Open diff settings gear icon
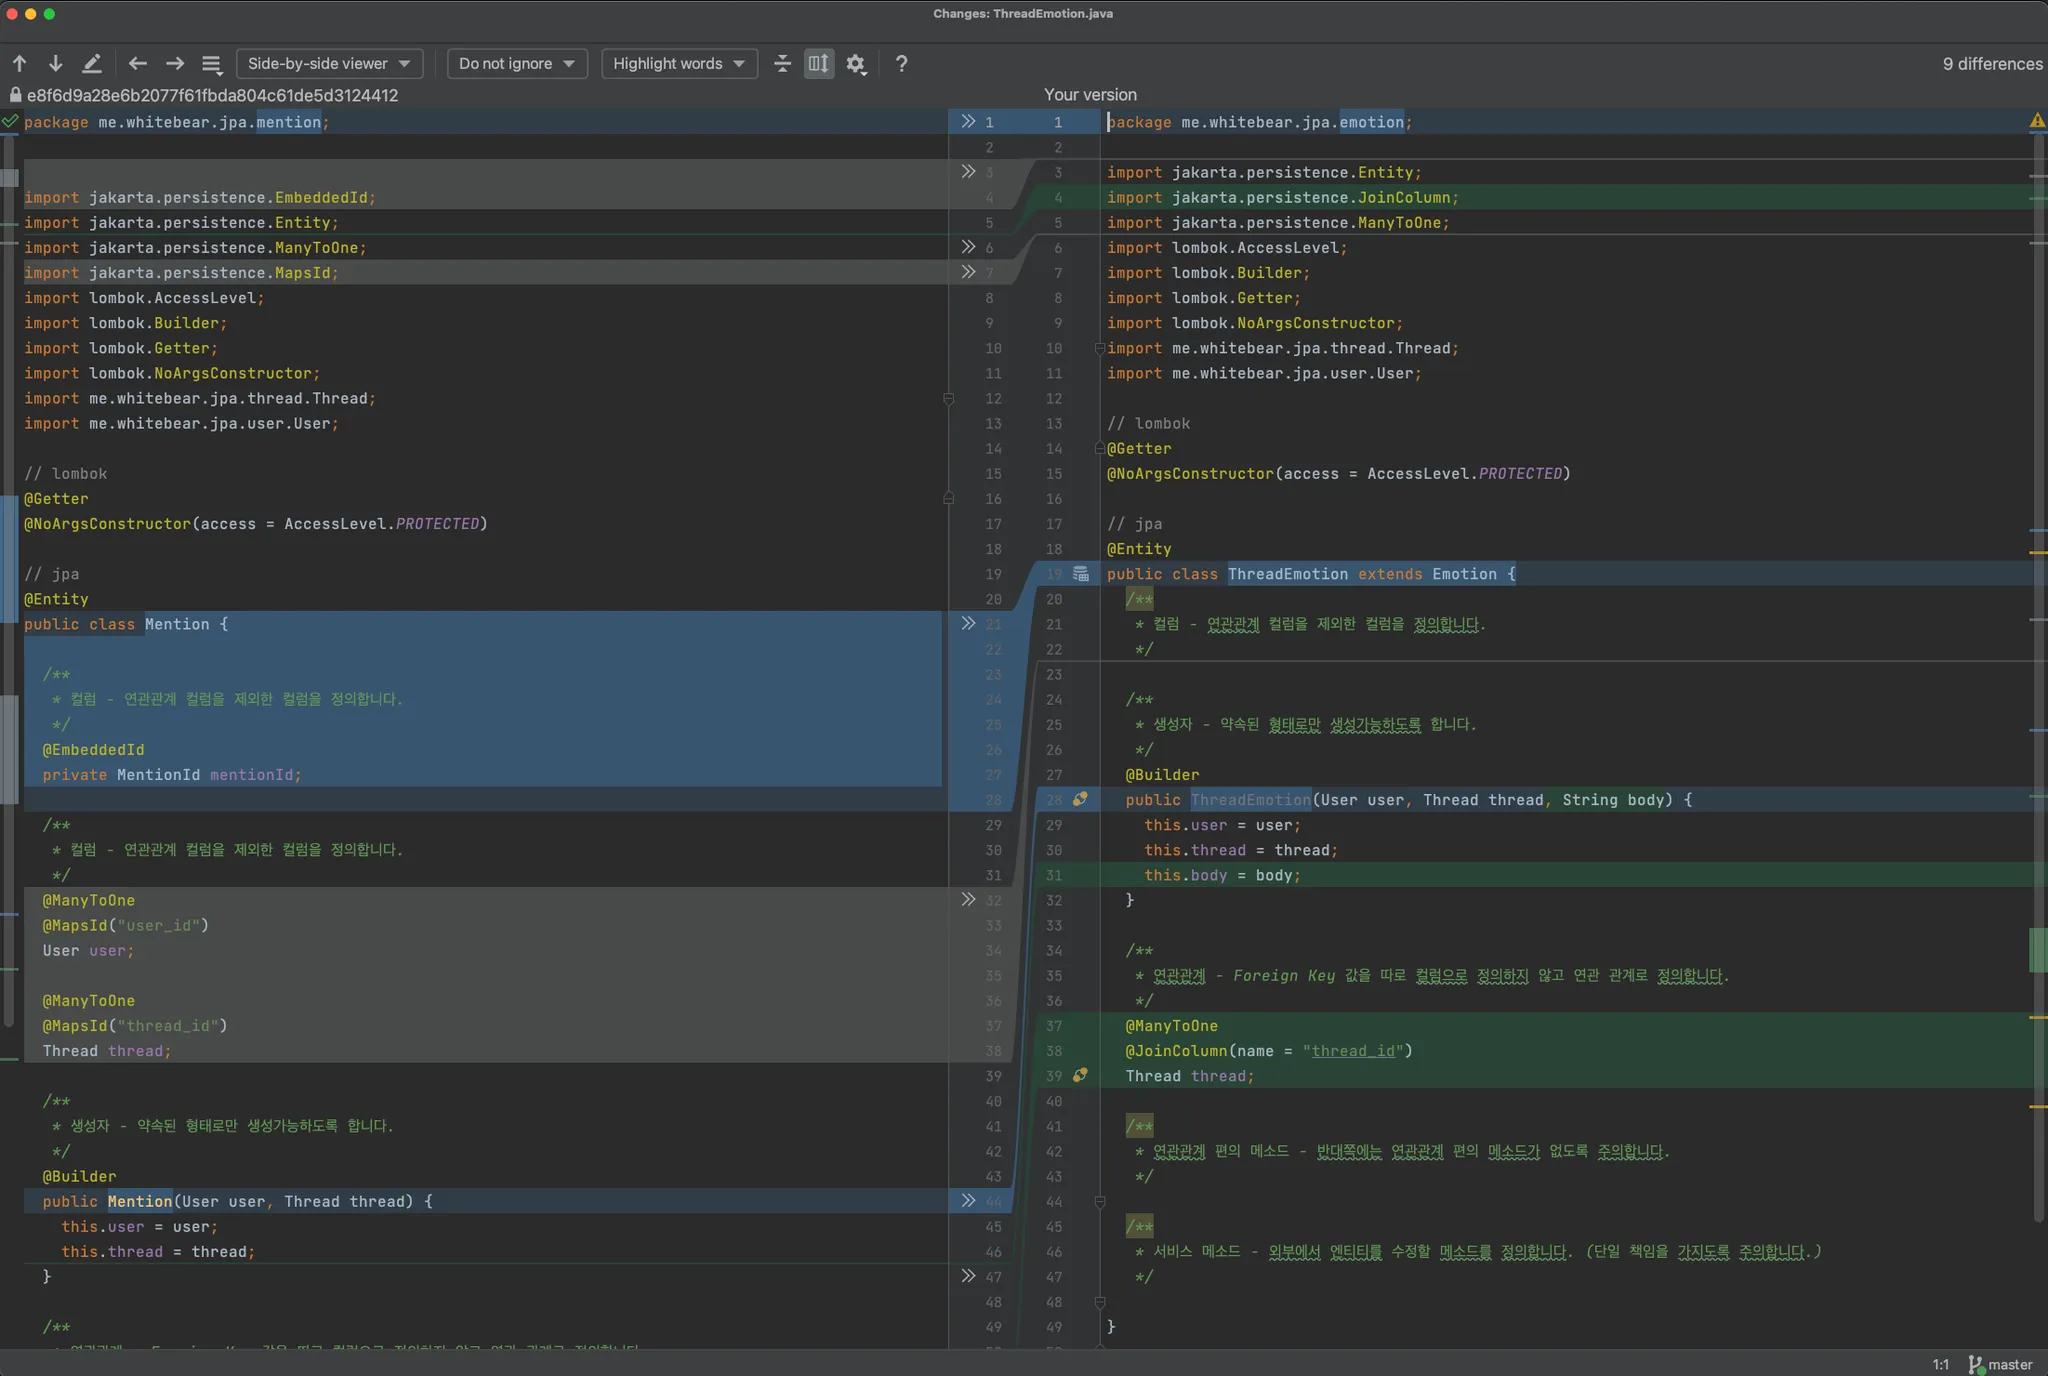Viewport: 2048px width, 1376px height. click(x=856, y=64)
